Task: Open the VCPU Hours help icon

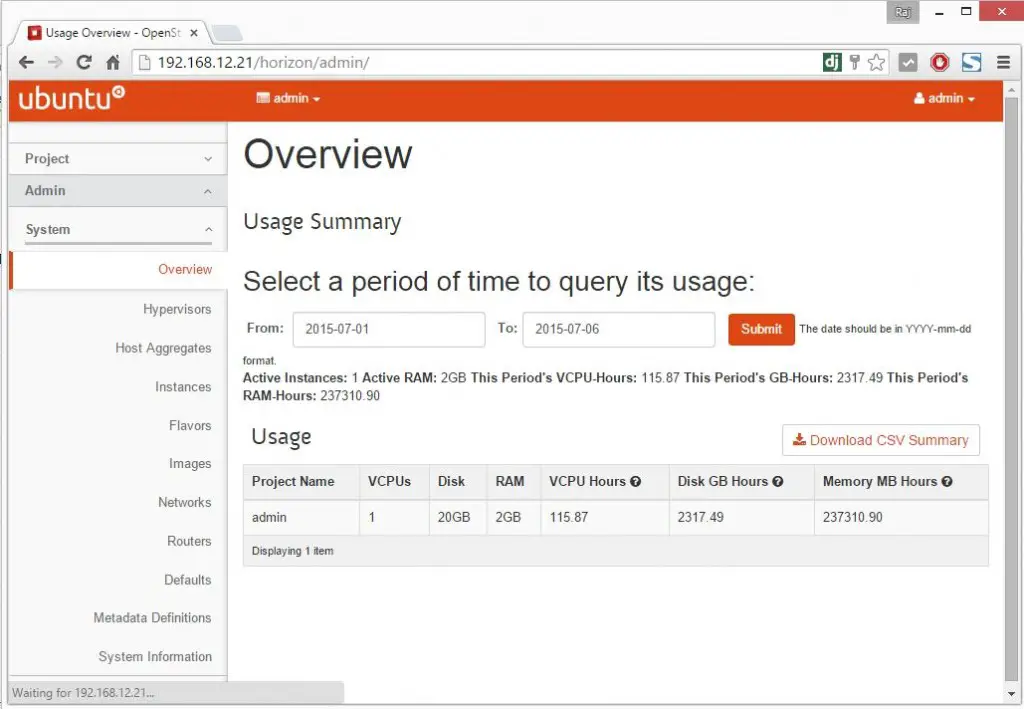Action: point(636,482)
